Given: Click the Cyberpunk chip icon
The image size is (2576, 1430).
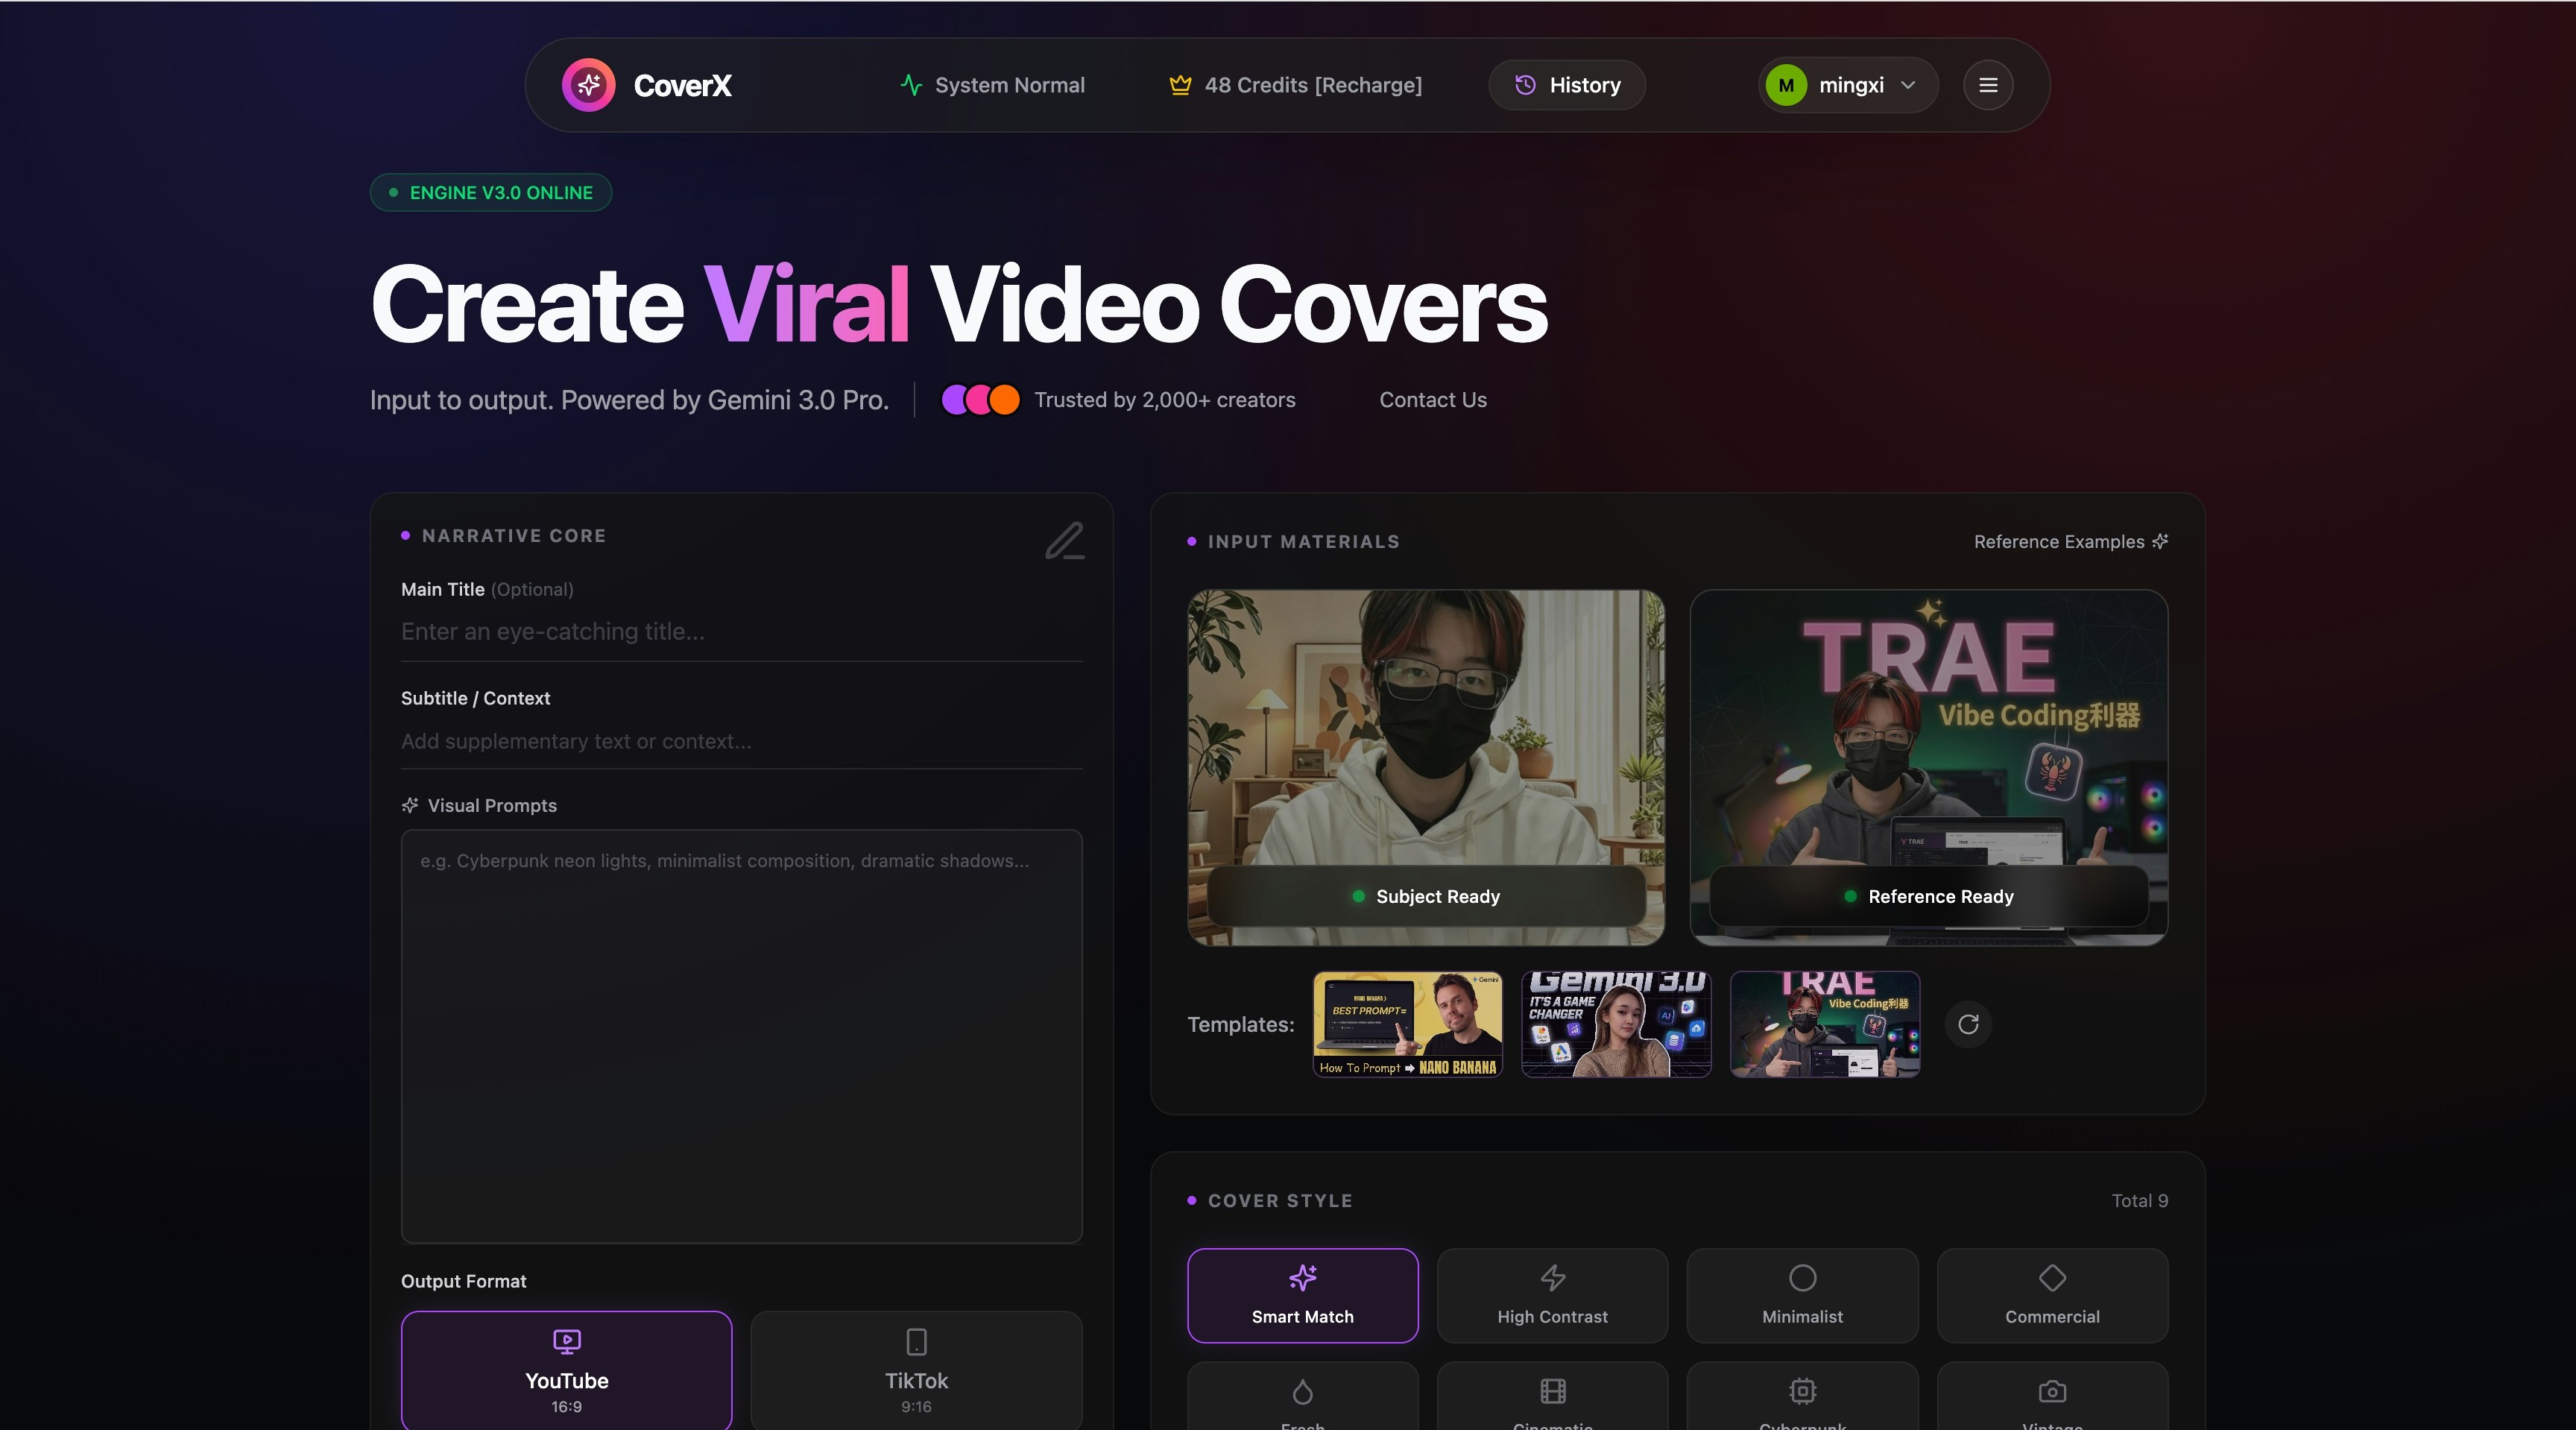Looking at the screenshot, I should (1802, 1391).
